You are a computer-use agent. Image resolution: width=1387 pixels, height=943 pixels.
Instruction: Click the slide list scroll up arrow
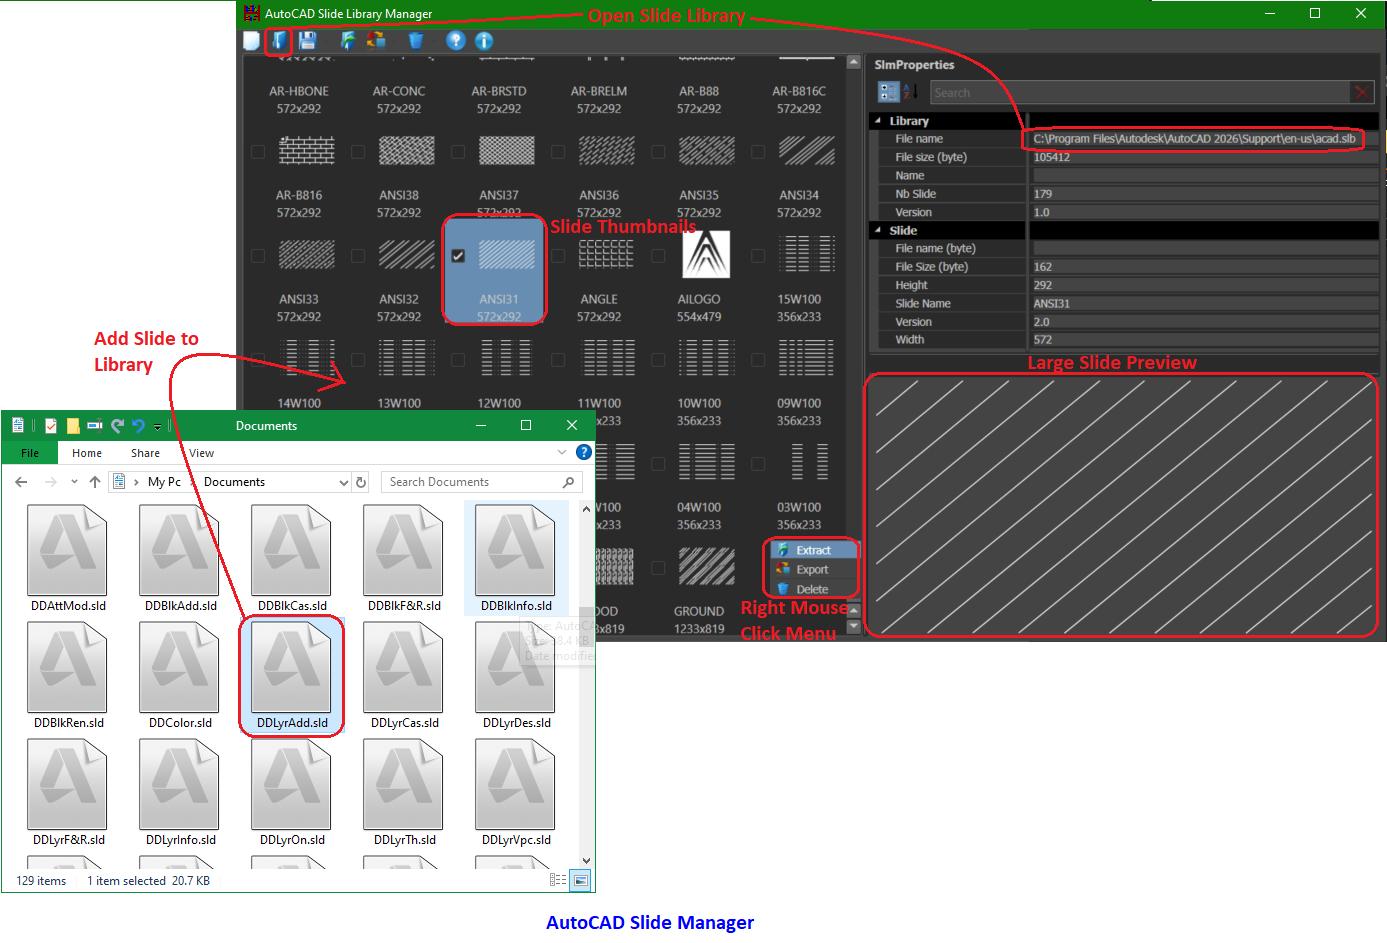tap(853, 62)
